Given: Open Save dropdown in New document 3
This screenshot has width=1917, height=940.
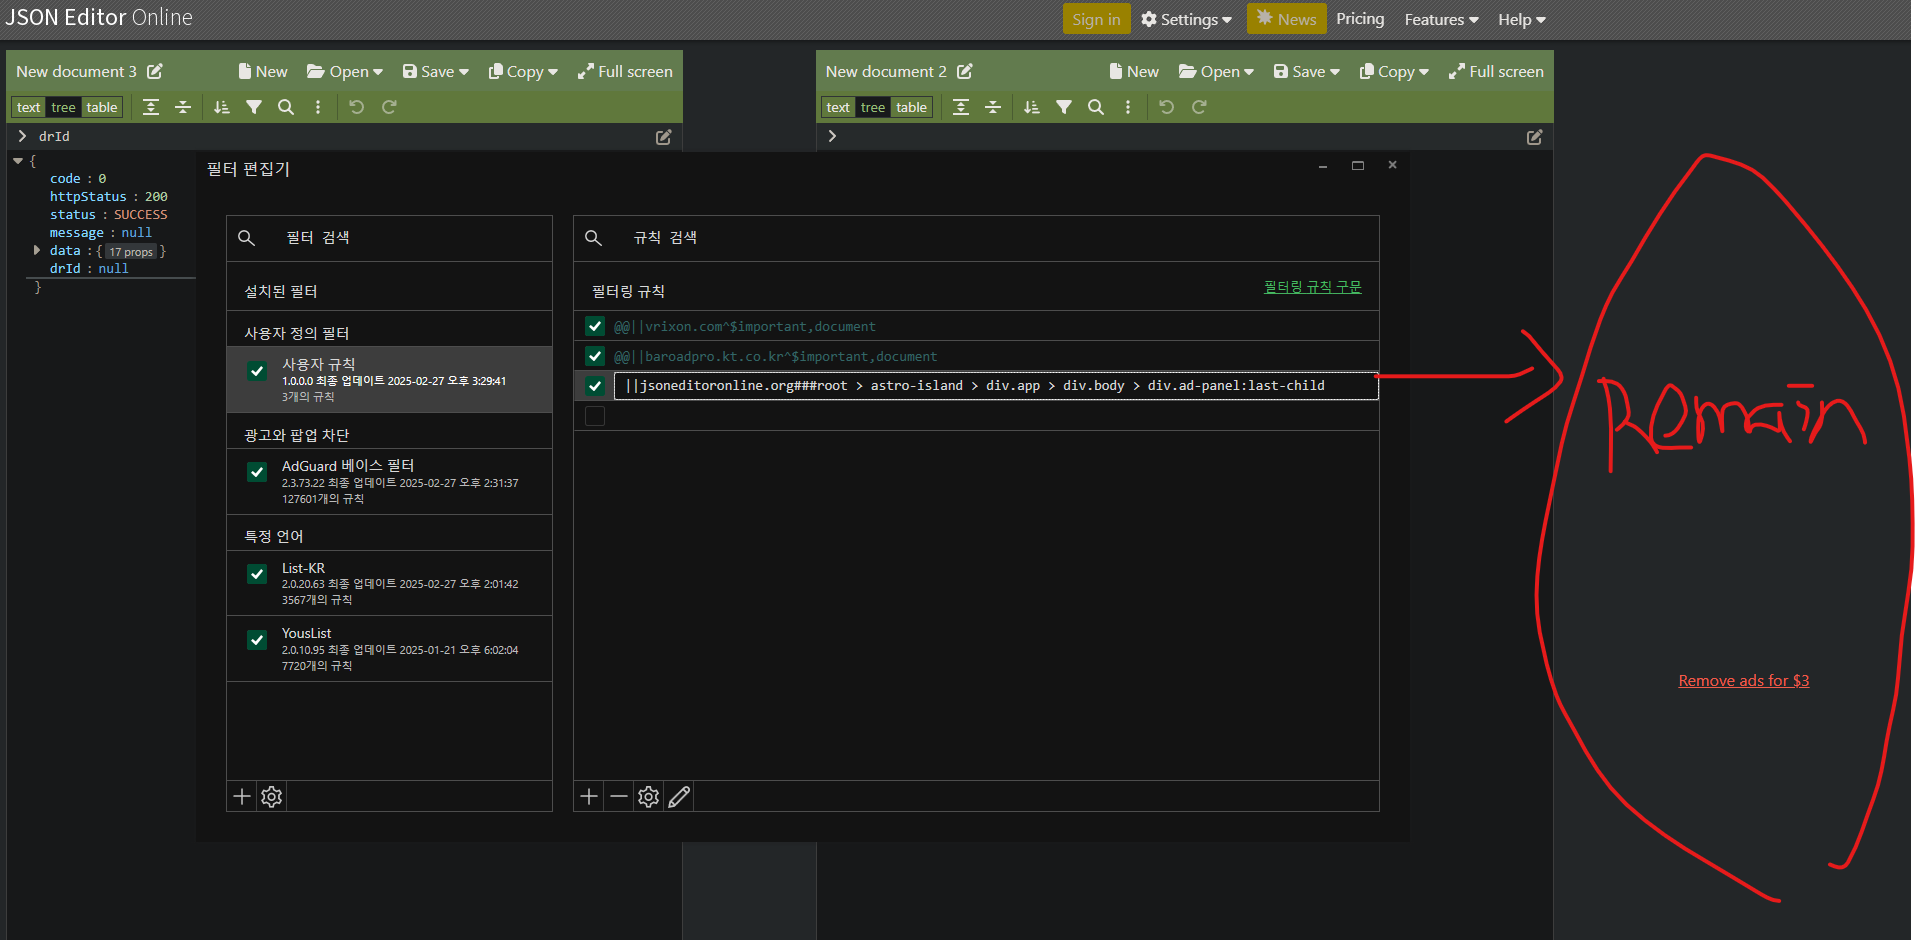Looking at the screenshot, I should tap(436, 71).
